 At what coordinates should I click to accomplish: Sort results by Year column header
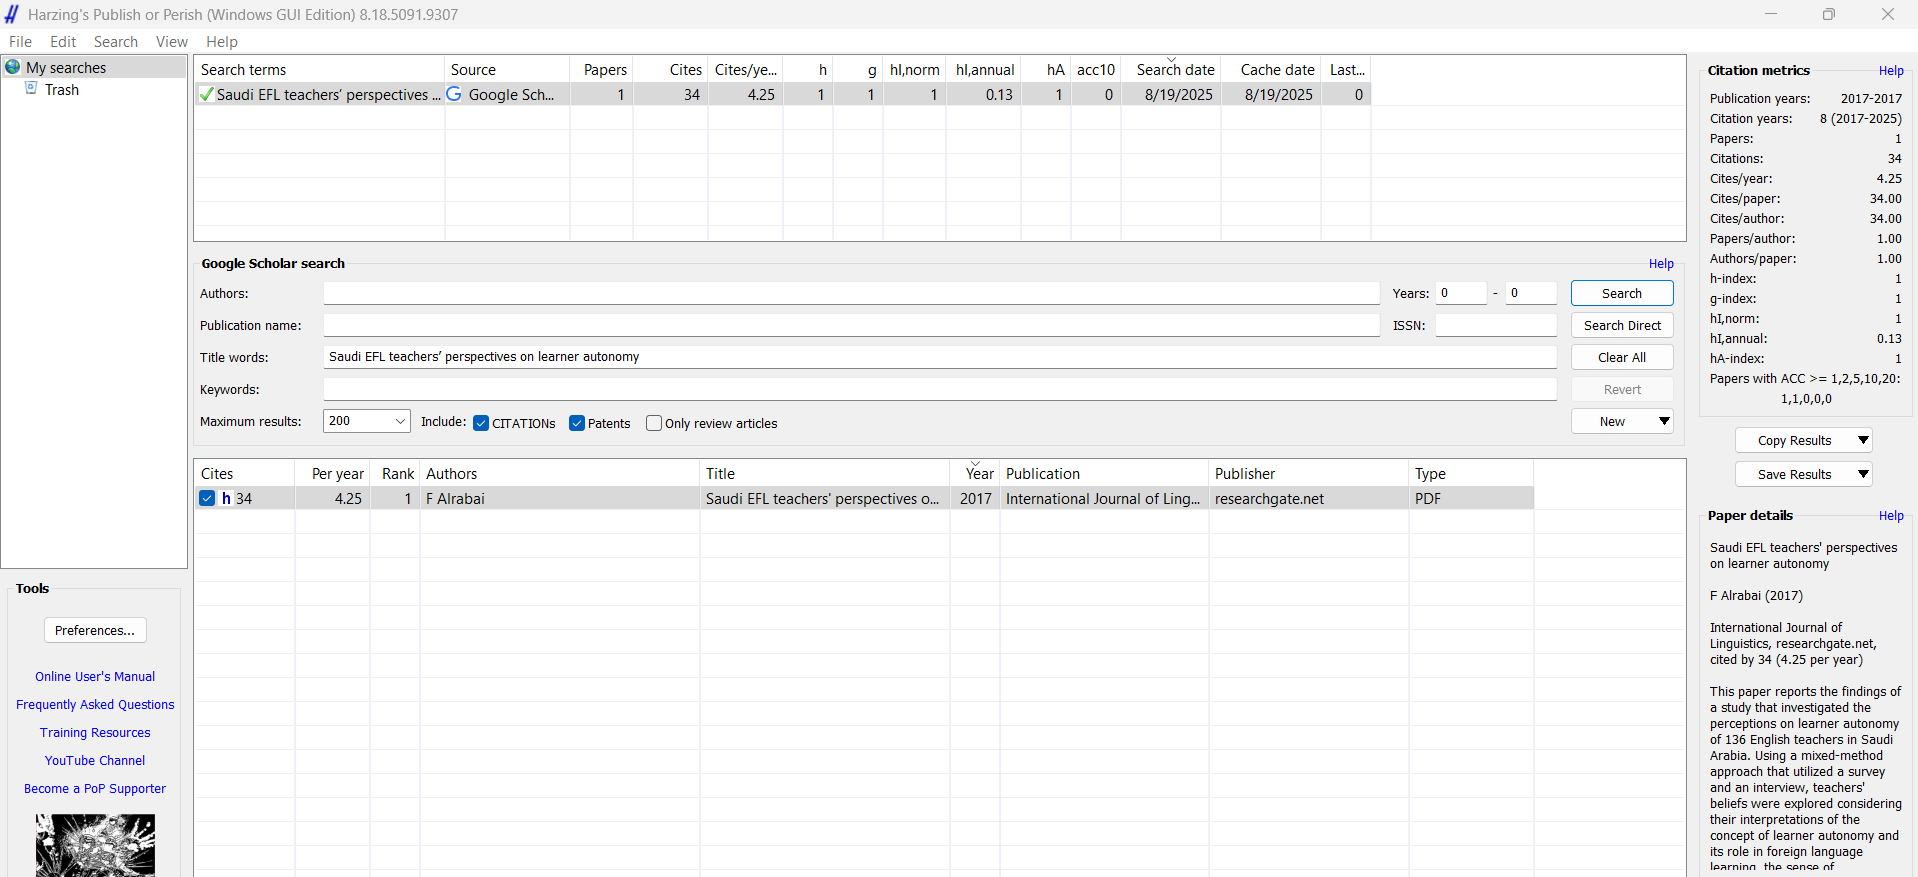pyautogui.click(x=975, y=473)
